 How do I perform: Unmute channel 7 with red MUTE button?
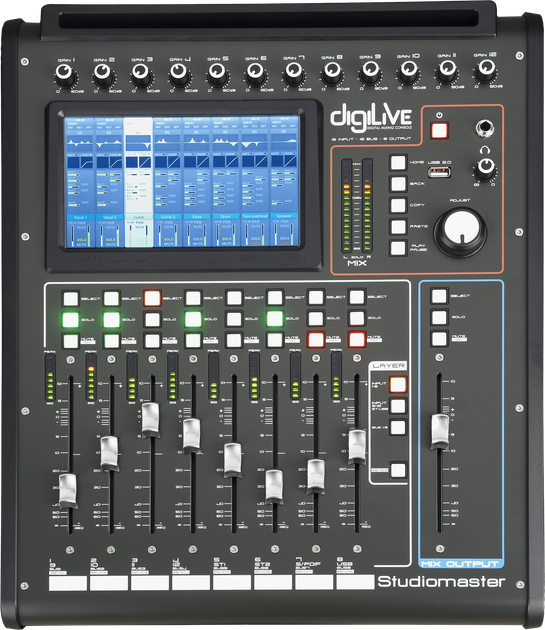click(316, 340)
